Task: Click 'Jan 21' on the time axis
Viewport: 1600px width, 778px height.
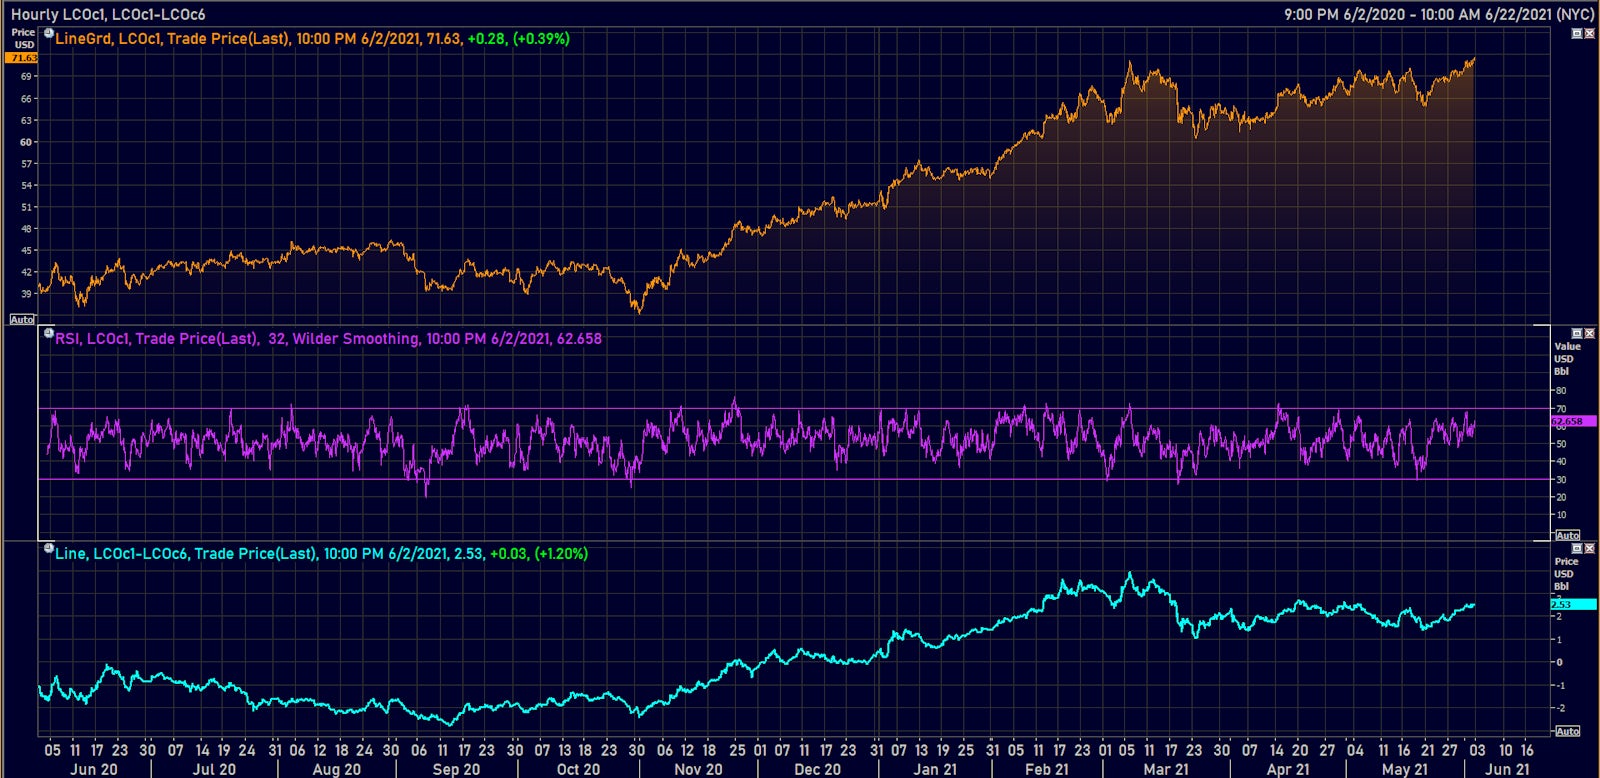Action: click(x=935, y=769)
